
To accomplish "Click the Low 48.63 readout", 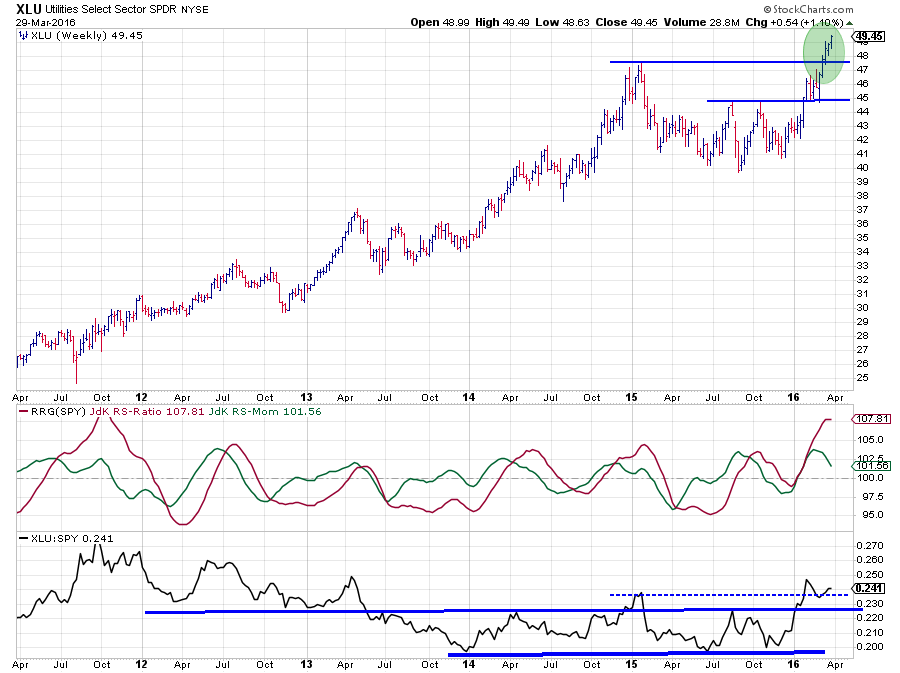I will 562,22.
